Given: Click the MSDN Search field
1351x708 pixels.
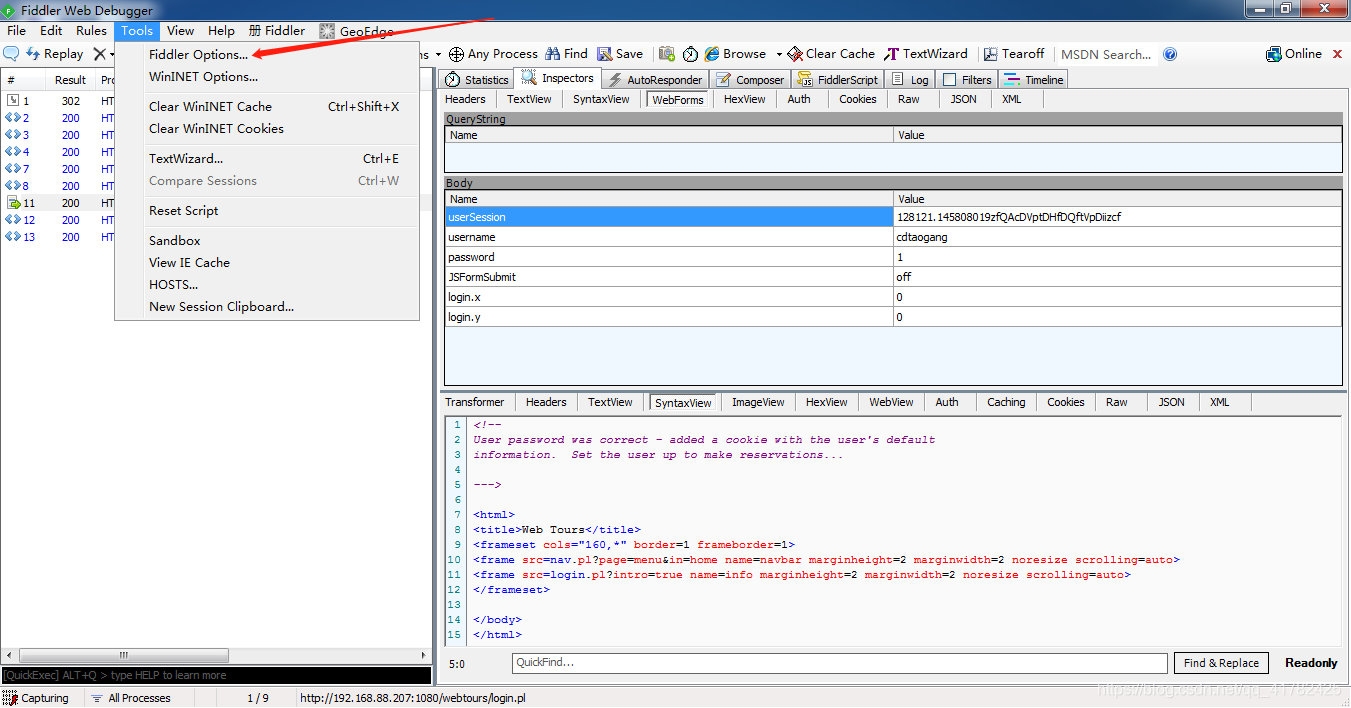Looking at the screenshot, I should (1106, 54).
